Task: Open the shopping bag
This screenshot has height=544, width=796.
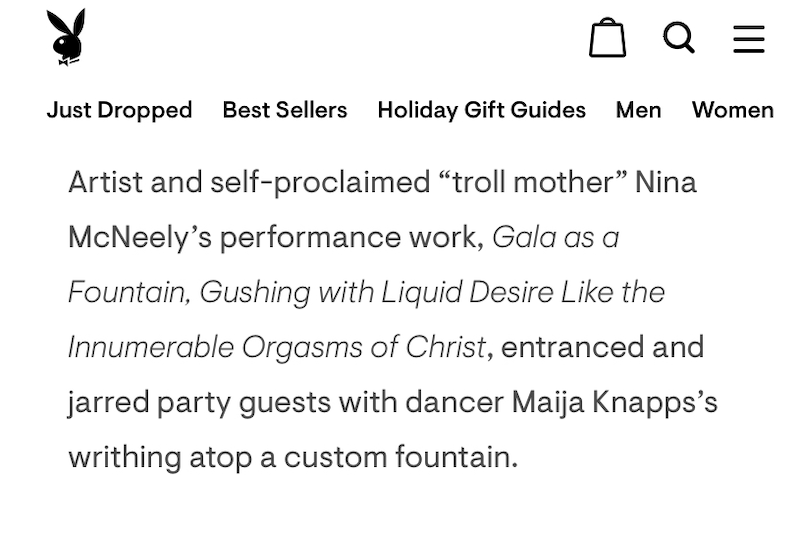Action: (607, 38)
